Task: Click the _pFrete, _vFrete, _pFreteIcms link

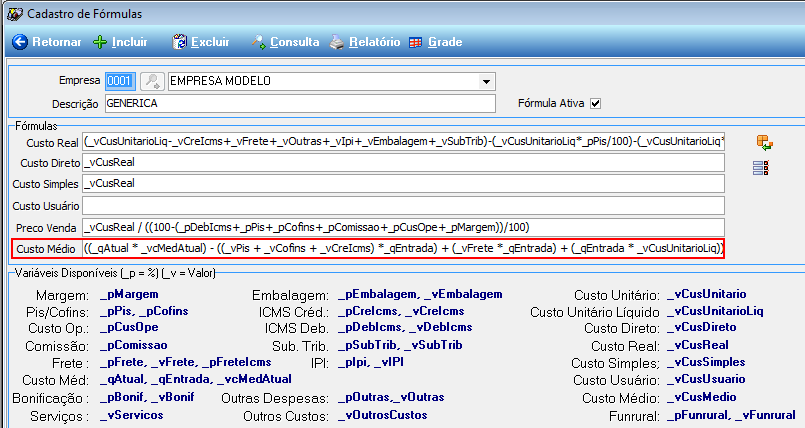Action: coord(185,362)
